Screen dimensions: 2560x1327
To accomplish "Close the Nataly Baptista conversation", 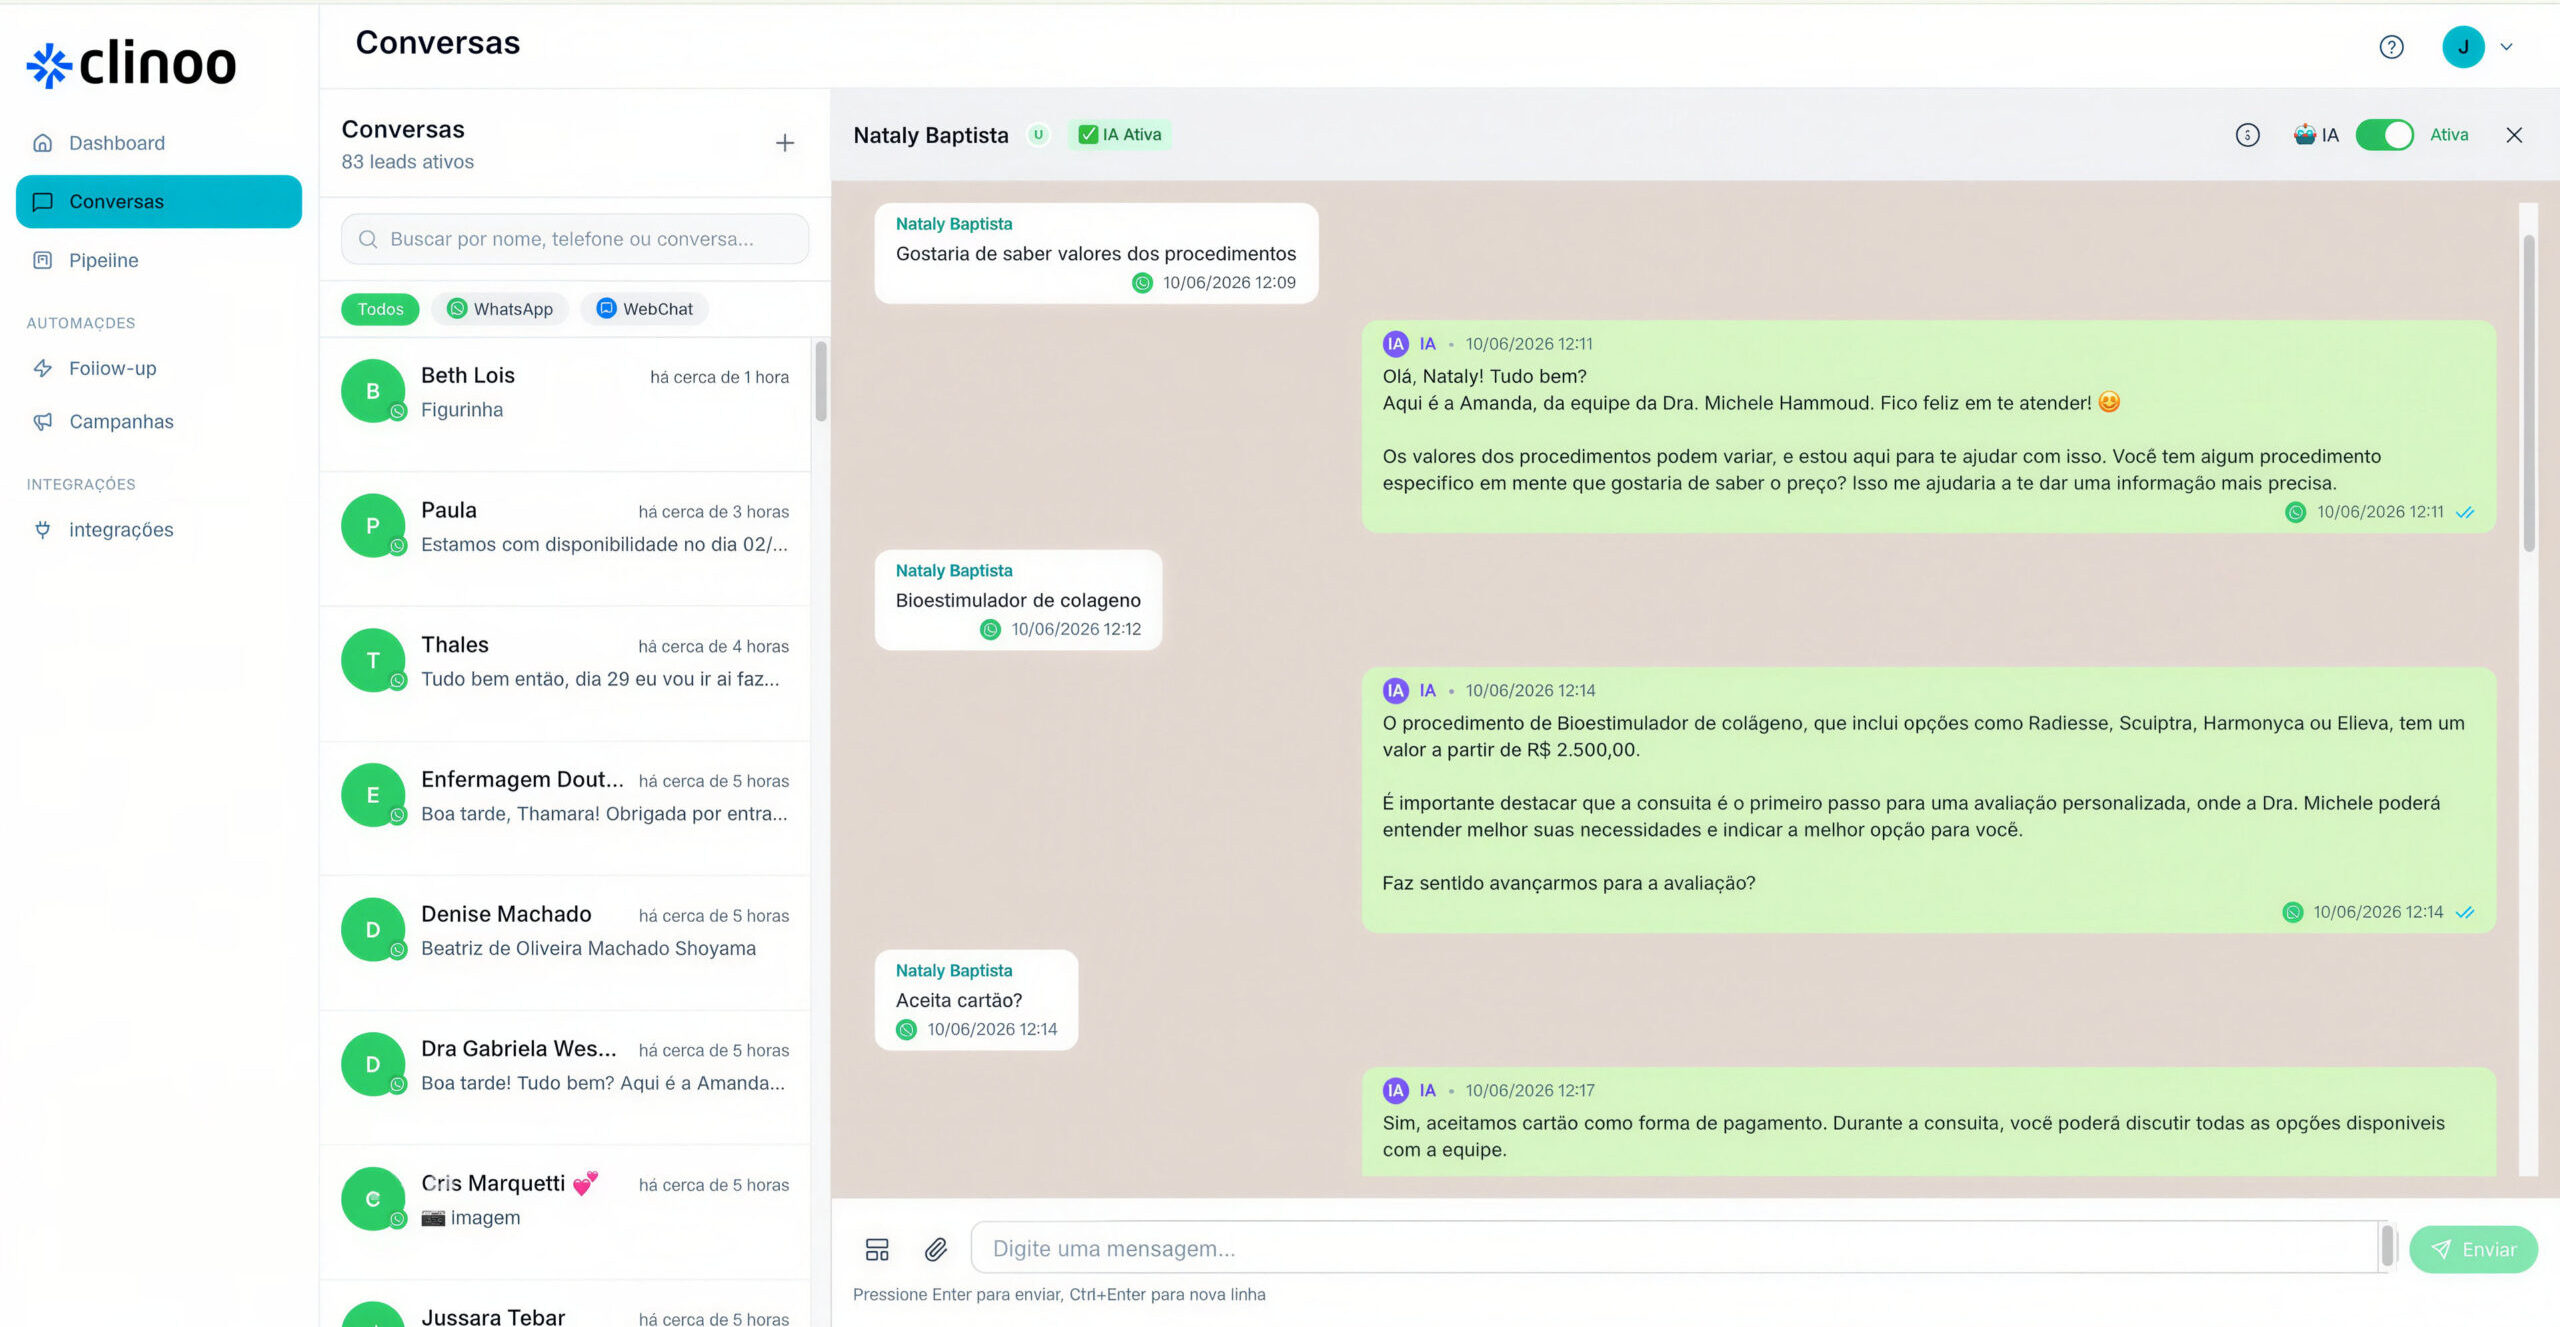I will [2514, 135].
